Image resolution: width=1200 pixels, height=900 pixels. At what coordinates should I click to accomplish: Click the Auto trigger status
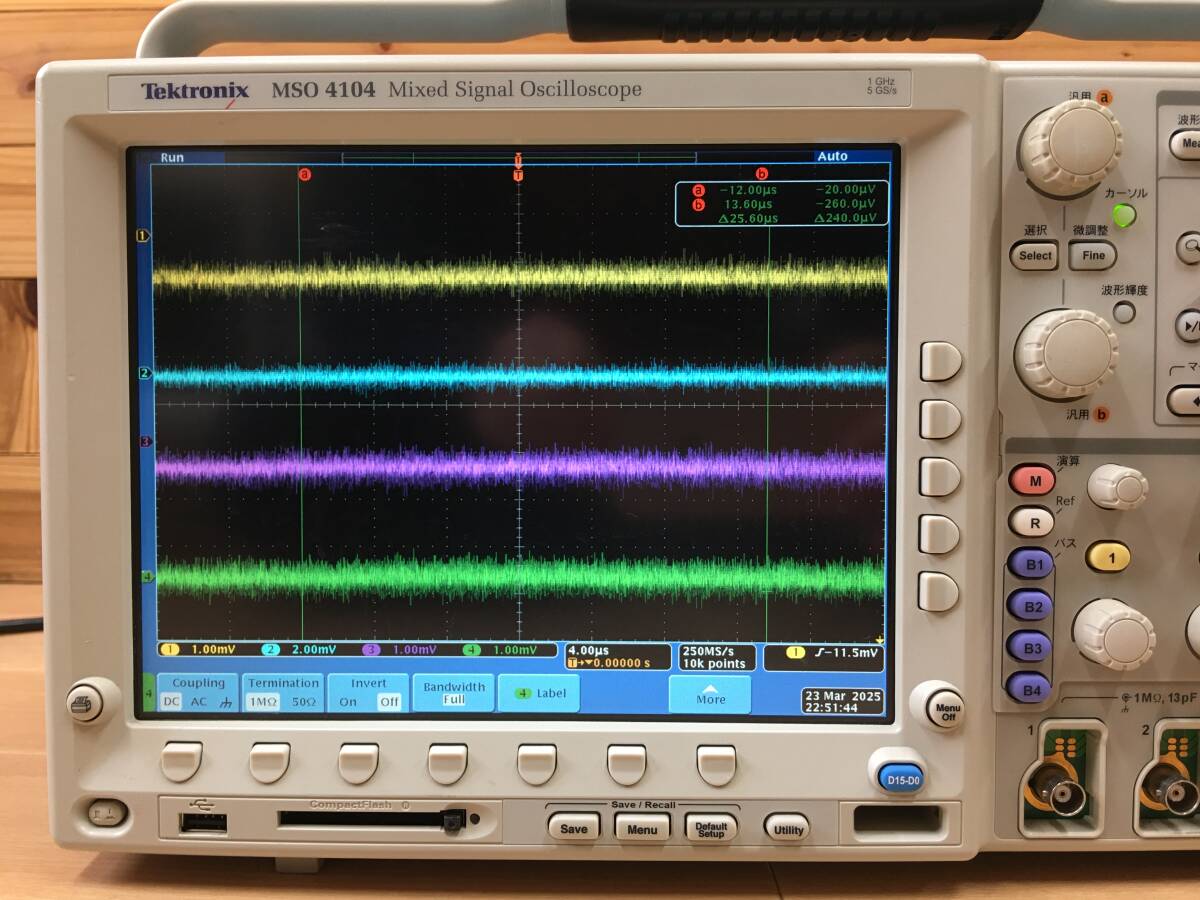click(x=832, y=156)
